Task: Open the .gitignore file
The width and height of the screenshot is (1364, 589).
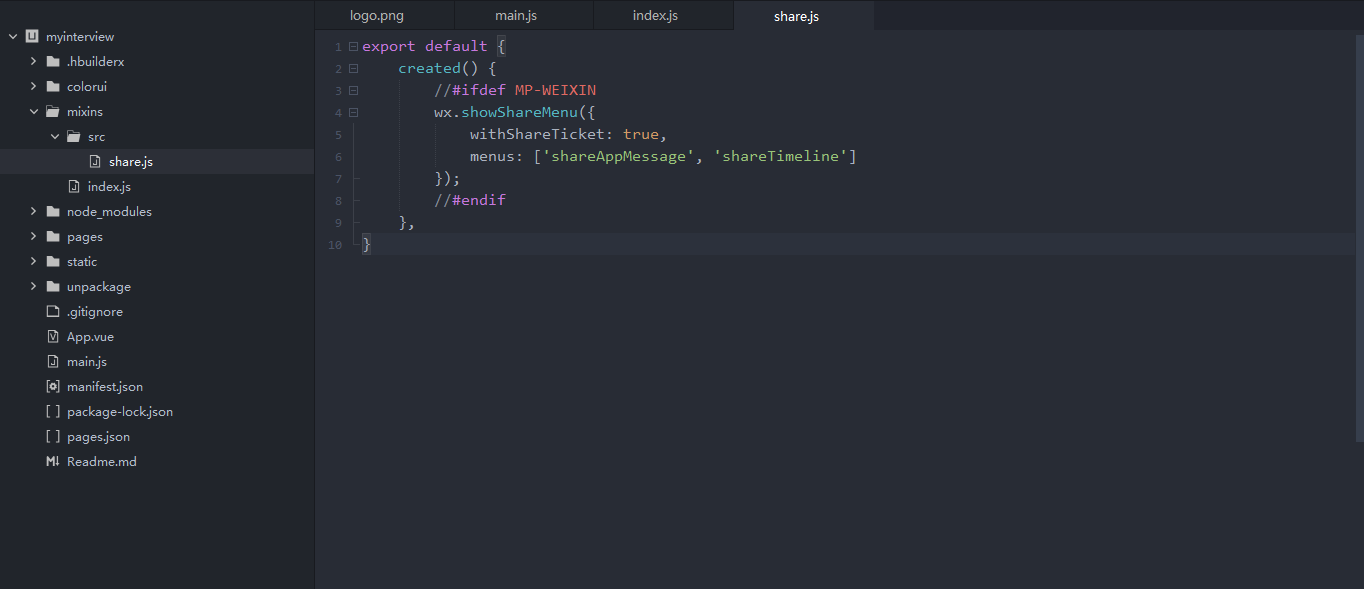Action: coord(95,311)
